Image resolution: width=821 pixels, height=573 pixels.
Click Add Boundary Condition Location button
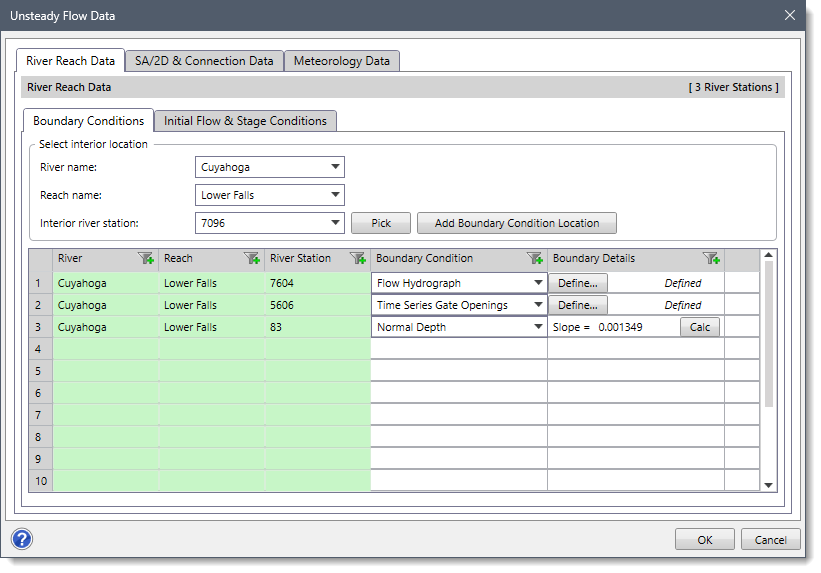516,223
